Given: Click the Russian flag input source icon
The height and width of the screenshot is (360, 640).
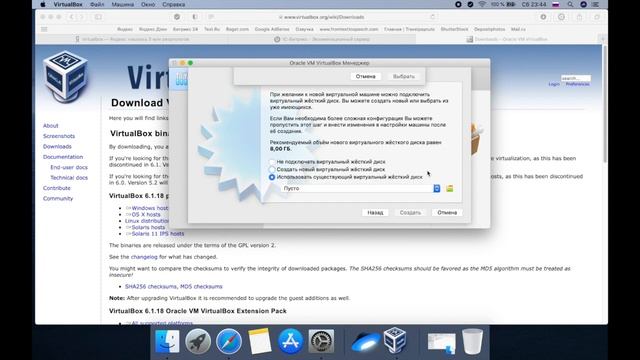Looking at the screenshot, I should pyautogui.click(x=556, y=4).
